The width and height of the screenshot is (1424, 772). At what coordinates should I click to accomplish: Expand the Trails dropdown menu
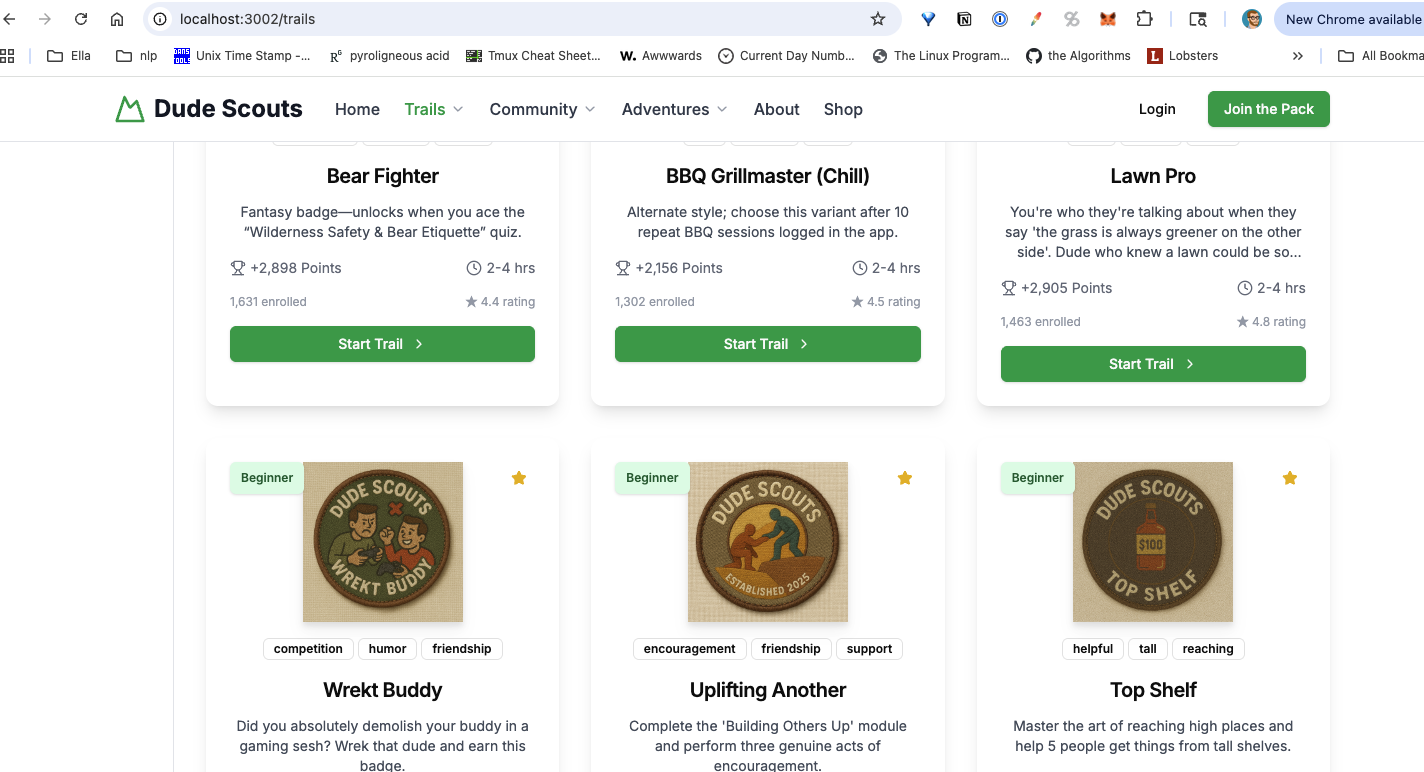pyautogui.click(x=434, y=109)
